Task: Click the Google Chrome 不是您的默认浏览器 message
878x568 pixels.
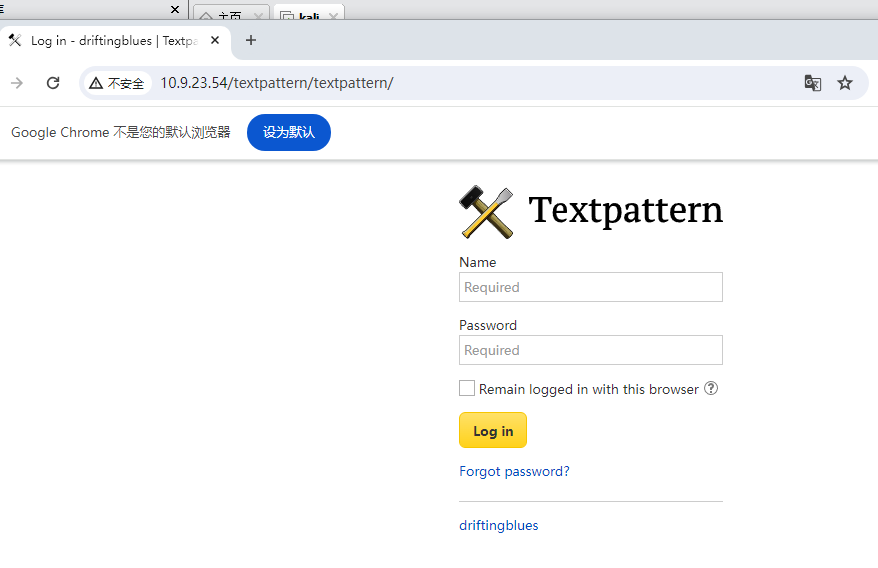Action: coord(121,132)
